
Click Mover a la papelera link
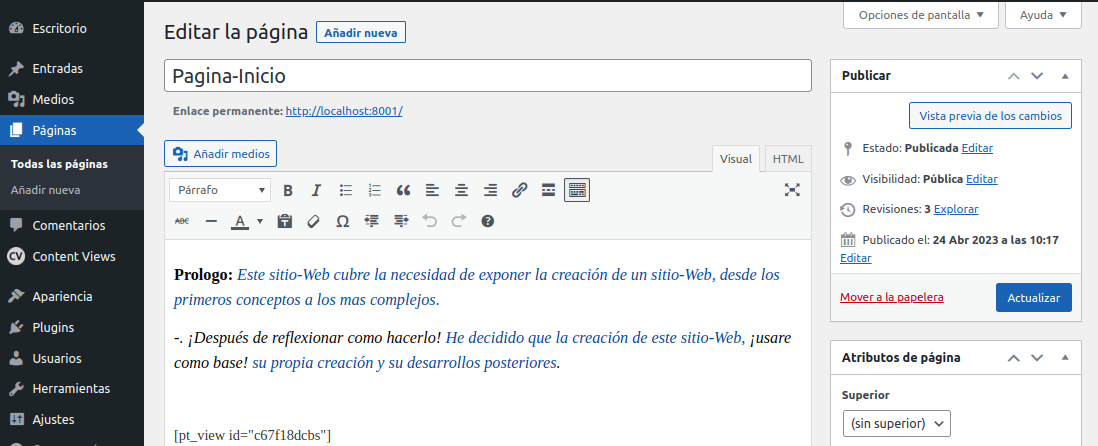tap(891, 297)
